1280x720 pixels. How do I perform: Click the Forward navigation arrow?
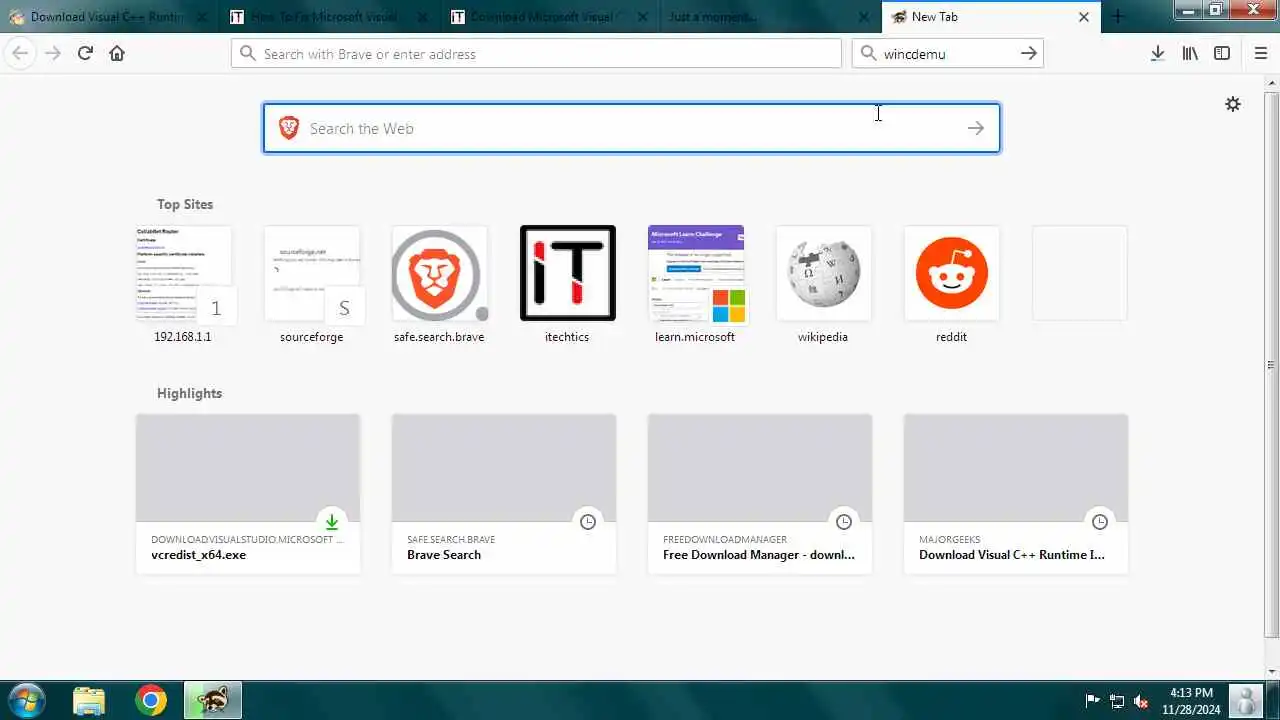tap(53, 54)
